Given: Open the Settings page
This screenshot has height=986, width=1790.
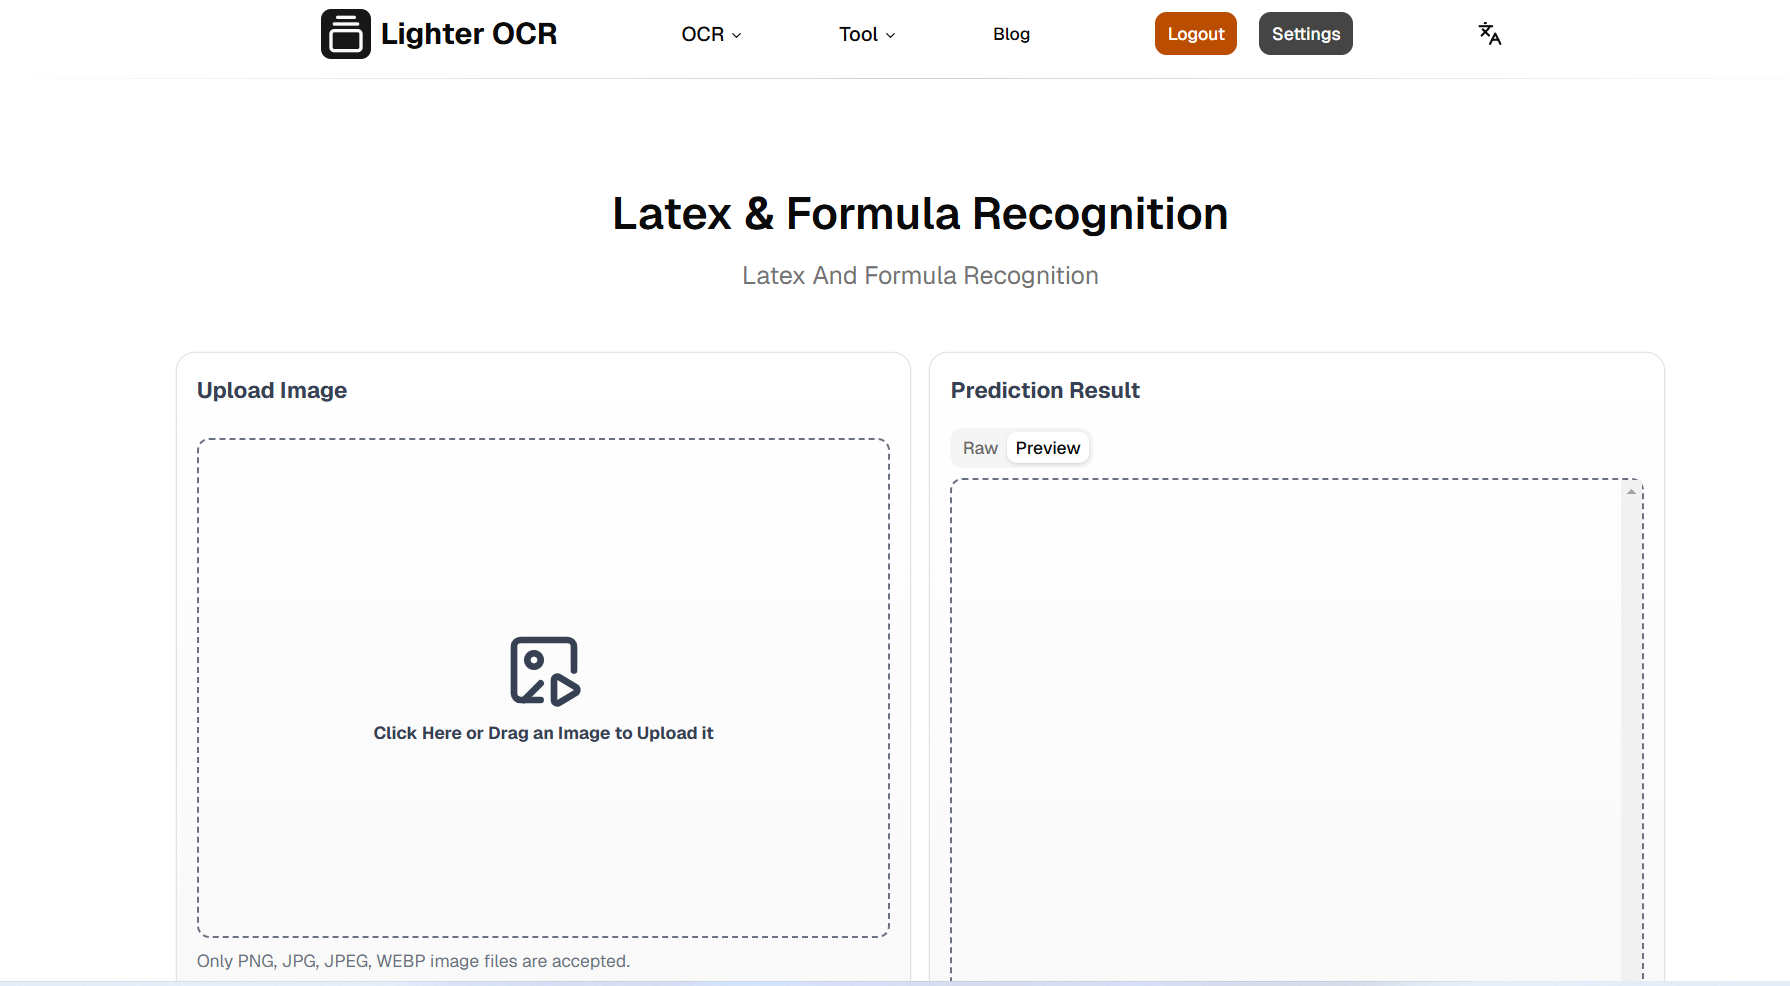Looking at the screenshot, I should pyautogui.click(x=1305, y=33).
